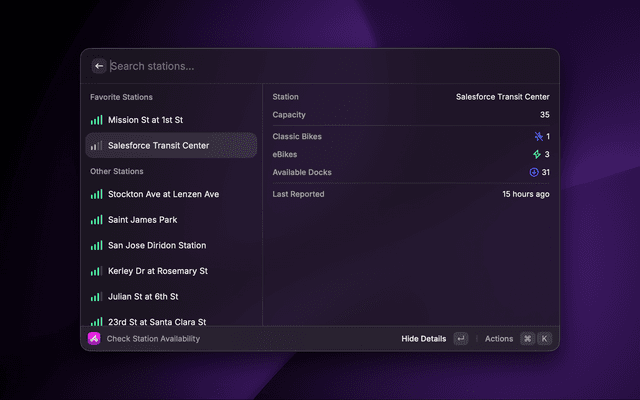Click the Available Docks icon
640x400 pixels.
[x=535, y=172]
